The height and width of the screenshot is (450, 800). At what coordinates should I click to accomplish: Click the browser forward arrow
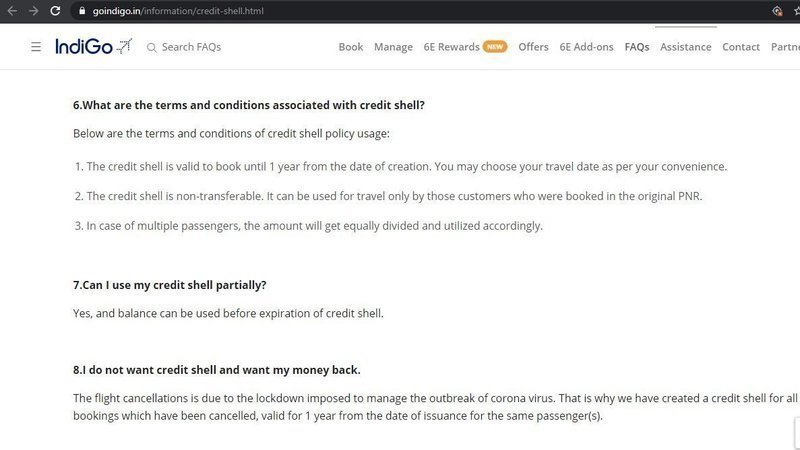(x=34, y=11)
